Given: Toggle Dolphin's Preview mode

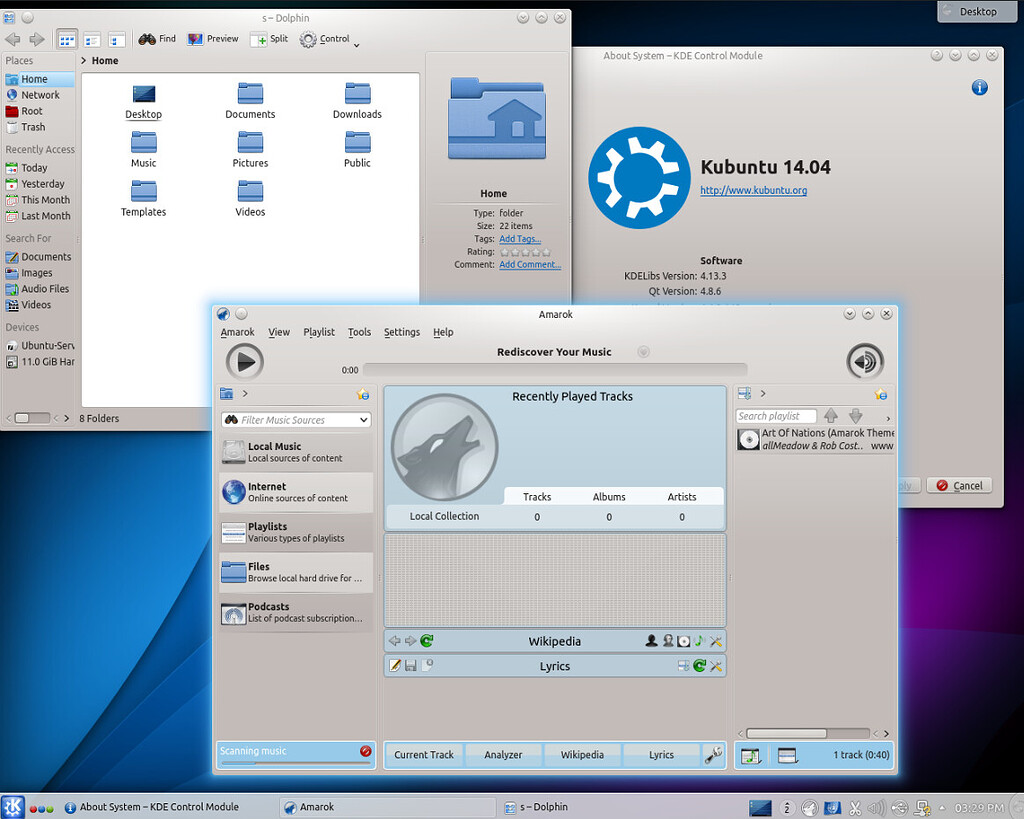Looking at the screenshot, I should pos(213,39).
